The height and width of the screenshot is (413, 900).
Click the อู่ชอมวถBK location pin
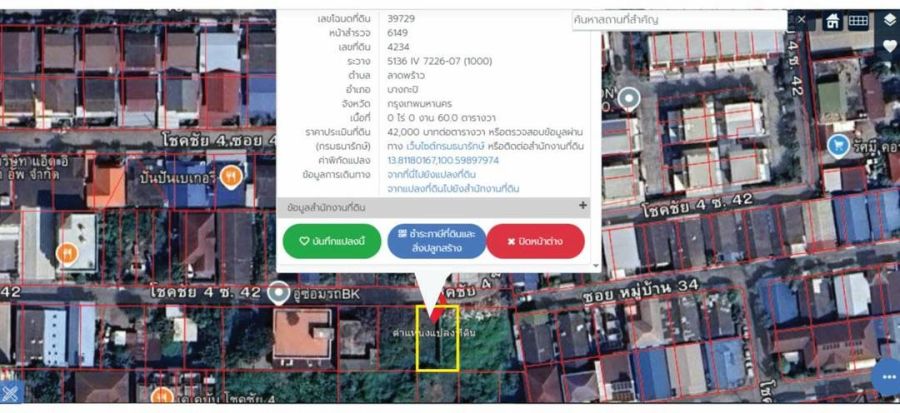pos(276,293)
